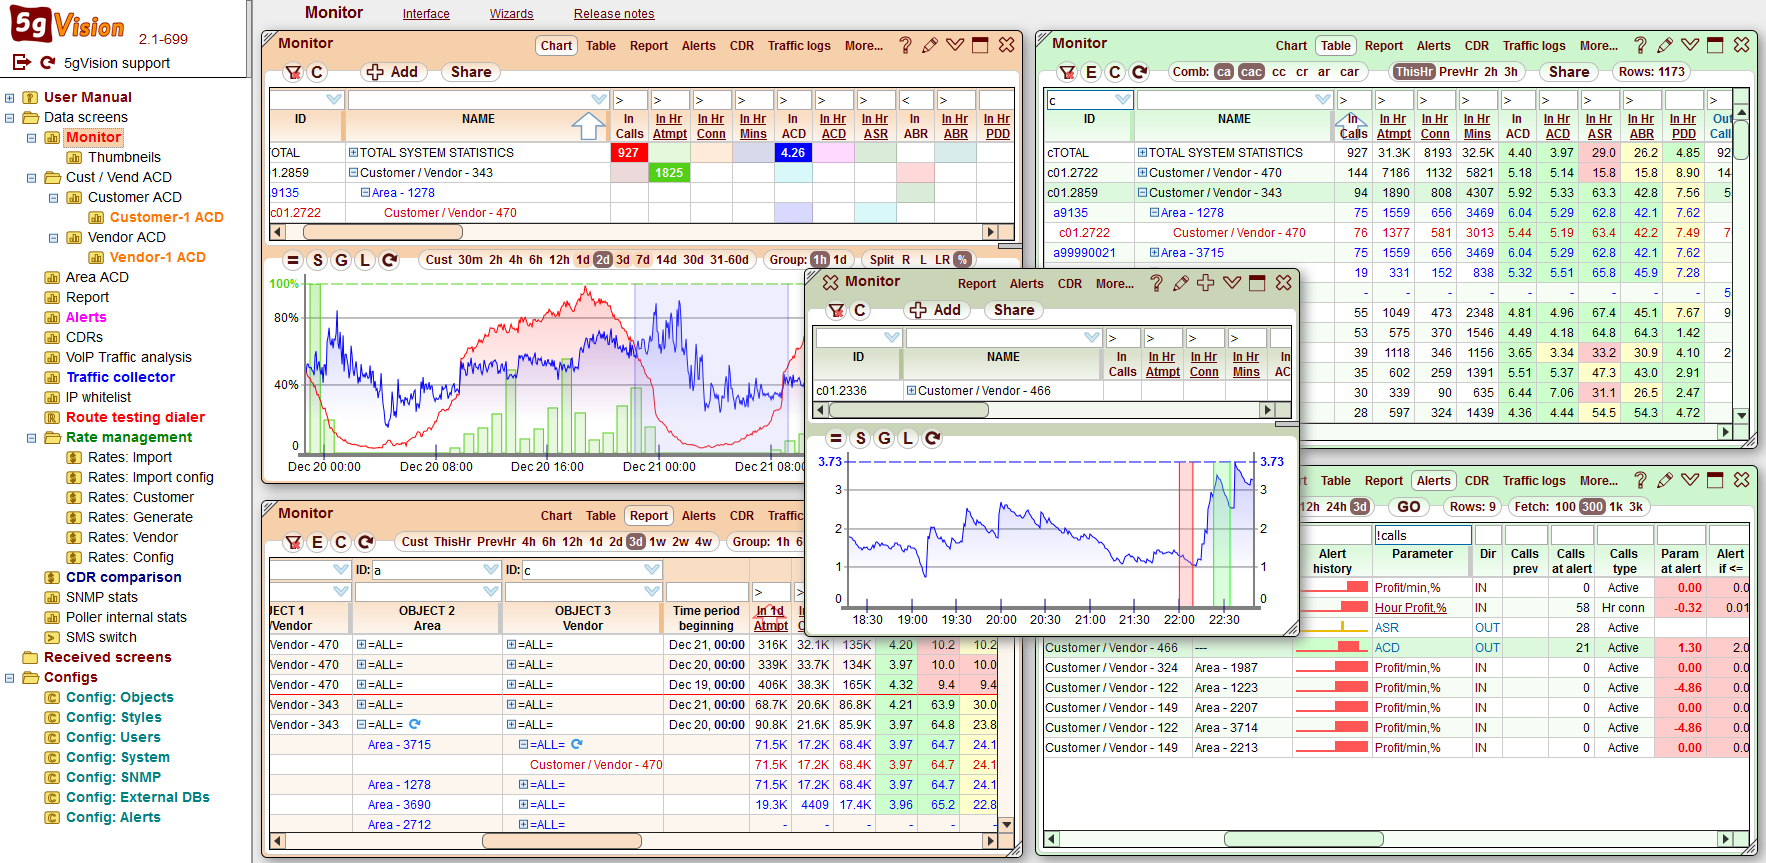Viewport: 1766px width, 863px height.
Task: Click refresh icon in bottom-left Report window toolbar
Action: [365, 542]
